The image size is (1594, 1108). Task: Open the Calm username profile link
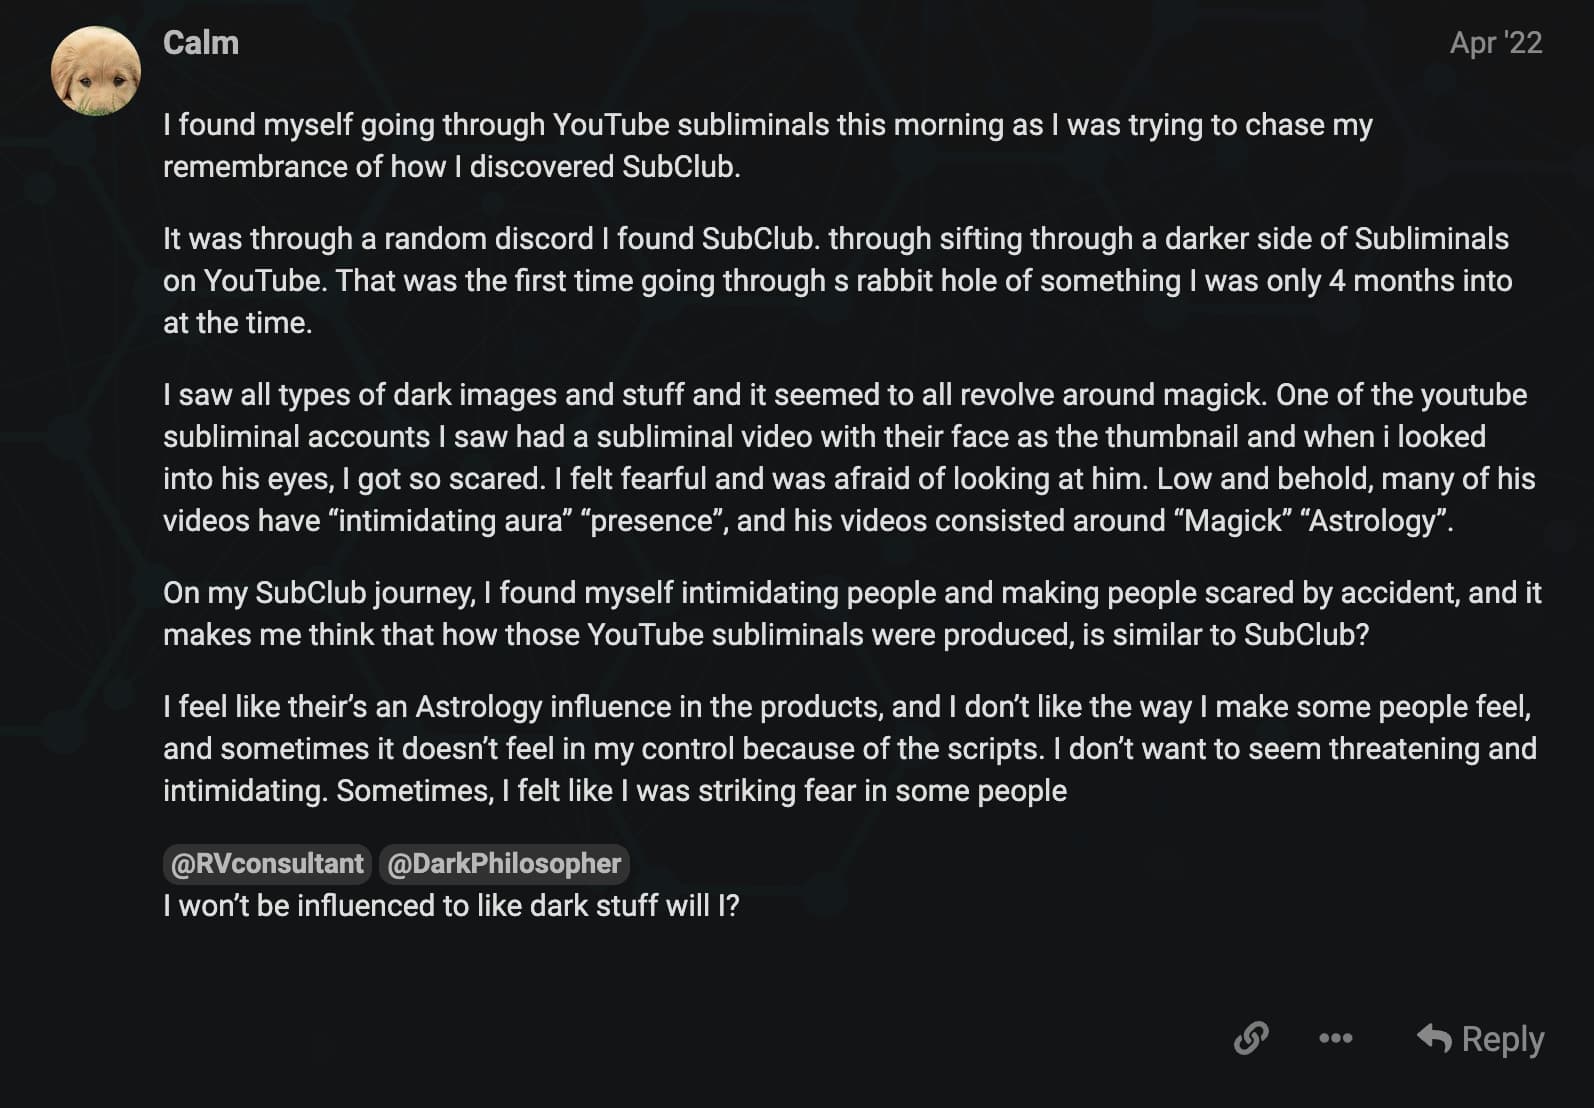[x=201, y=43]
